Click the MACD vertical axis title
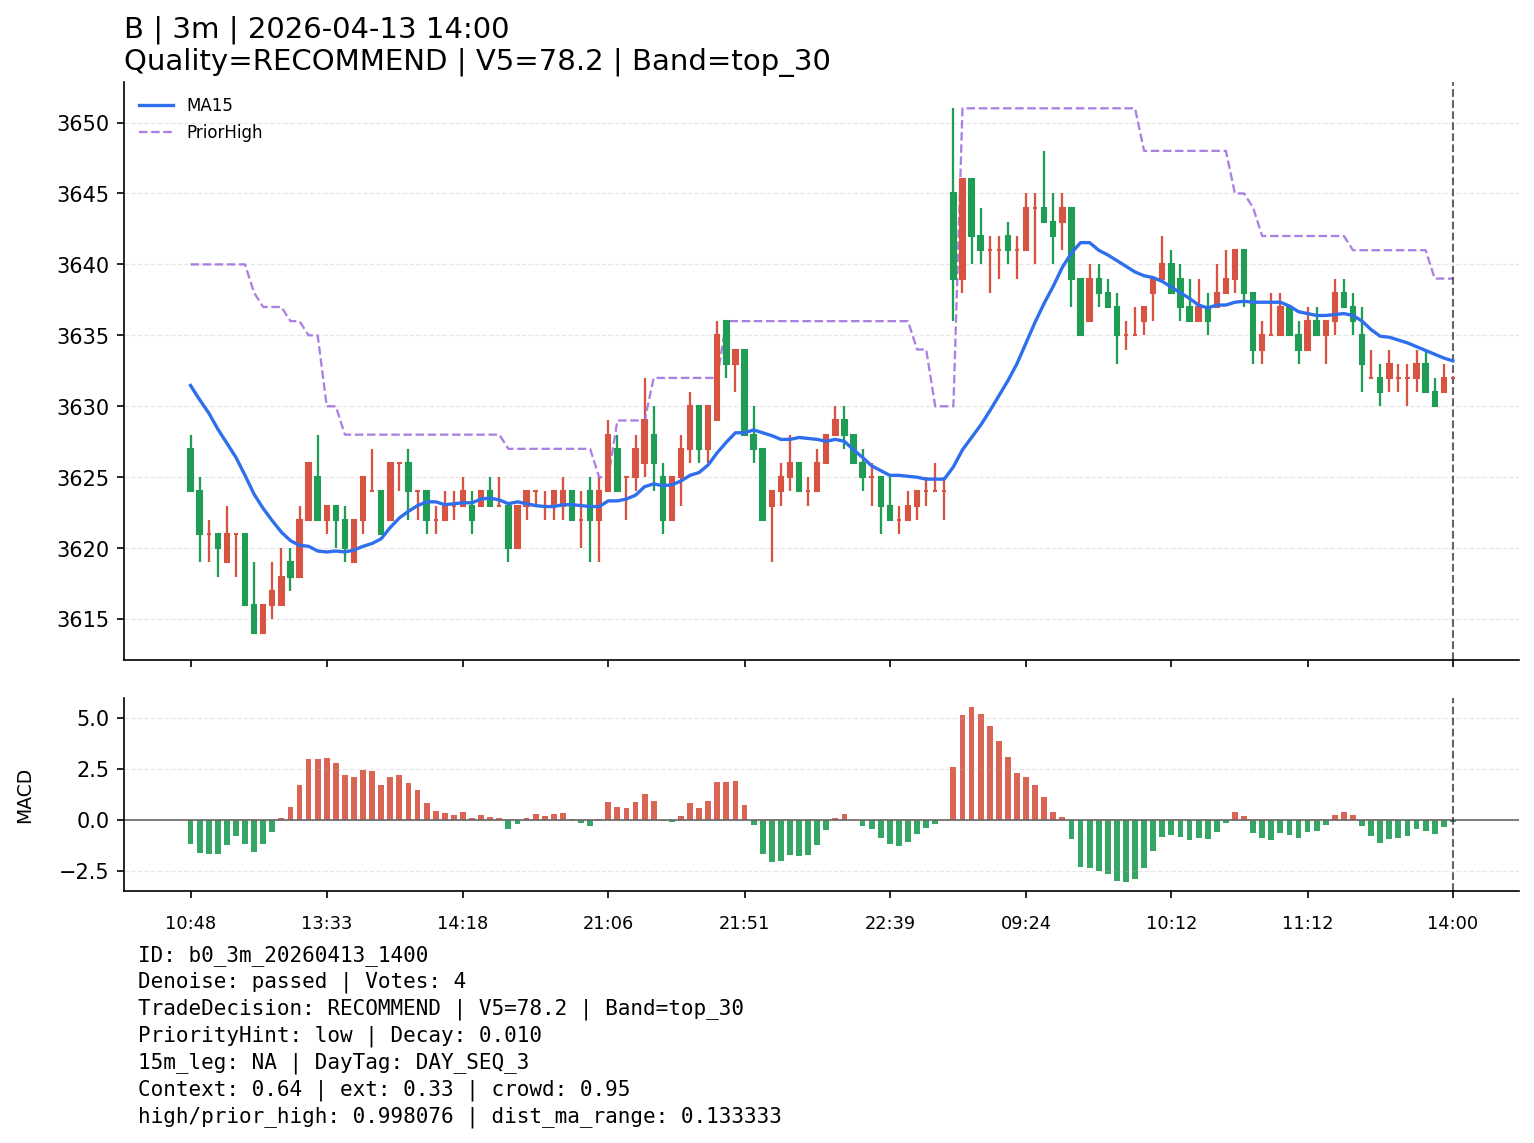 pos(25,796)
